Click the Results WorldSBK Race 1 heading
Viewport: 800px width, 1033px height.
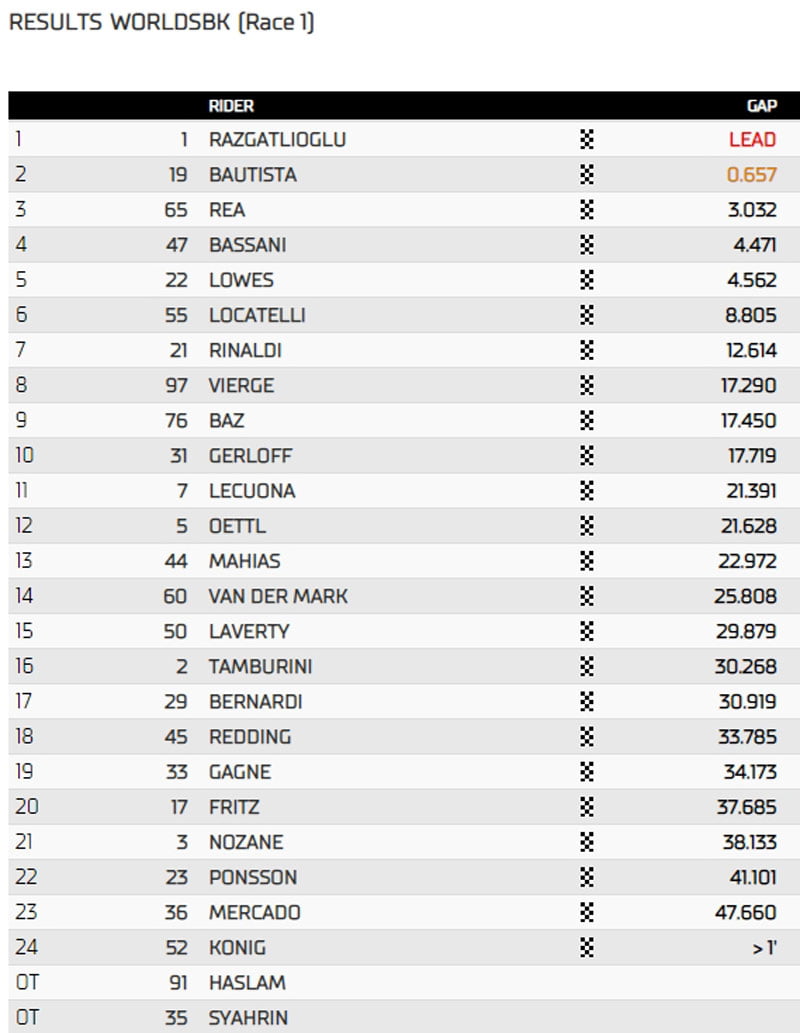coord(162,23)
